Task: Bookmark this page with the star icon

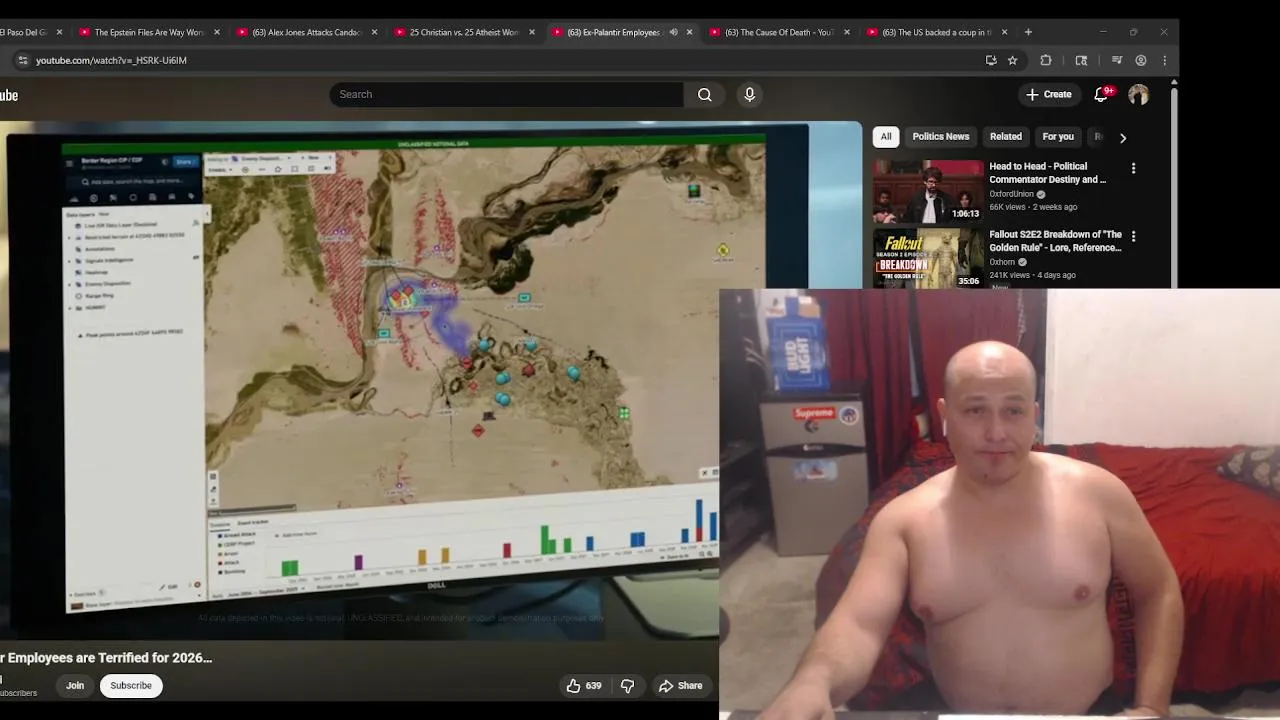Action: coord(1012,60)
